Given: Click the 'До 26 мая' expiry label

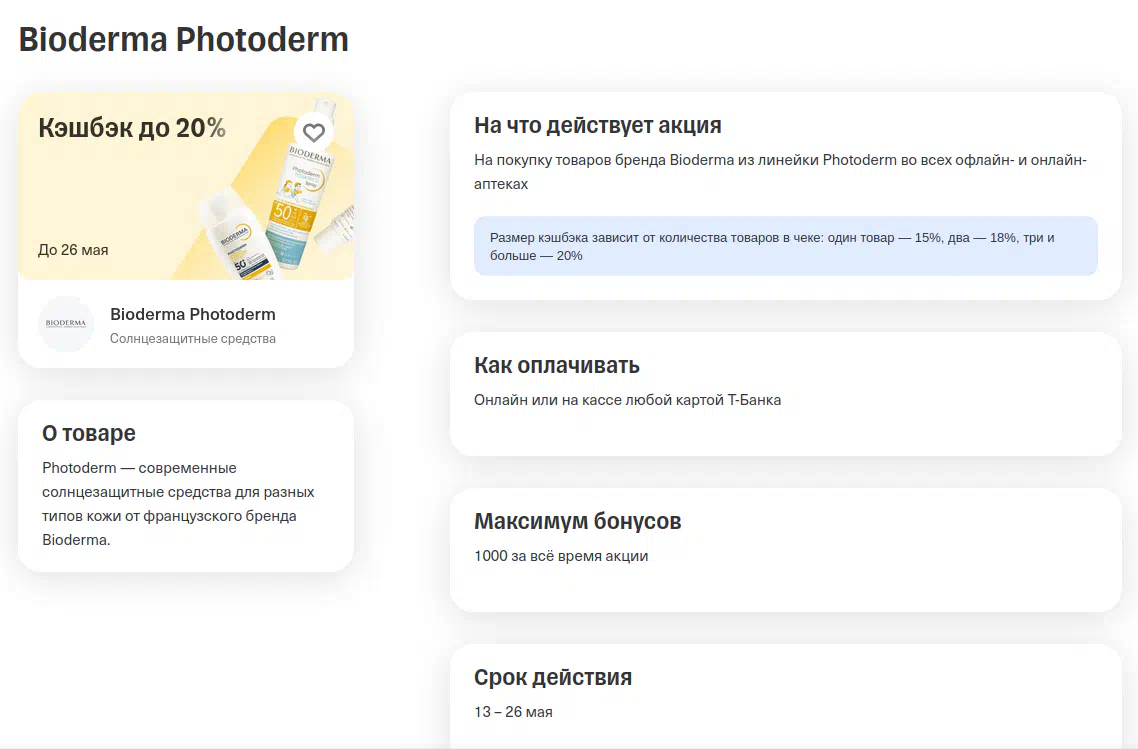Looking at the screenshot, I should click(x=73, y=250).
